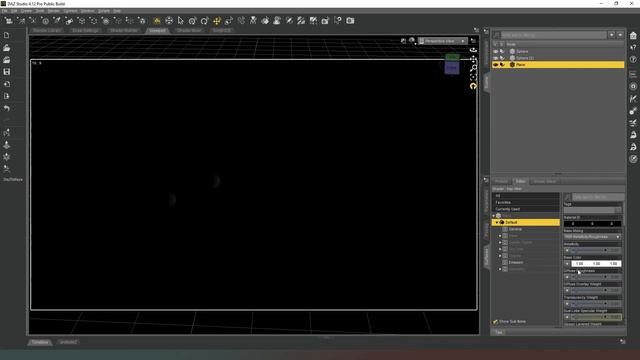Switch to the Viewport tab

tap(158, 31)
